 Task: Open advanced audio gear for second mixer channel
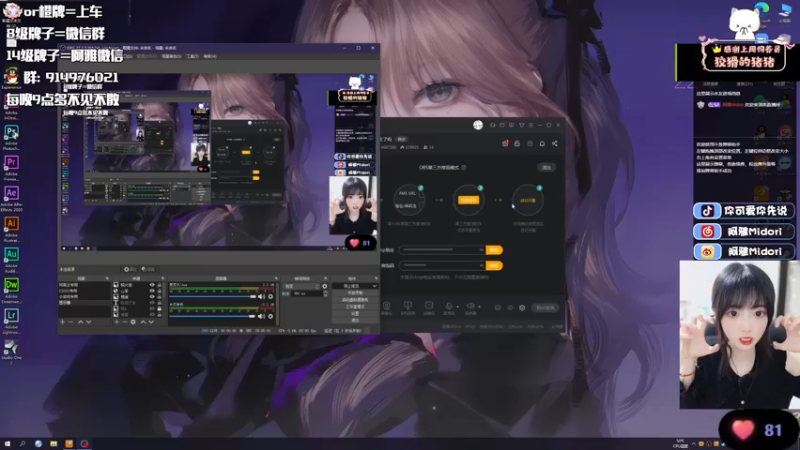270,316
